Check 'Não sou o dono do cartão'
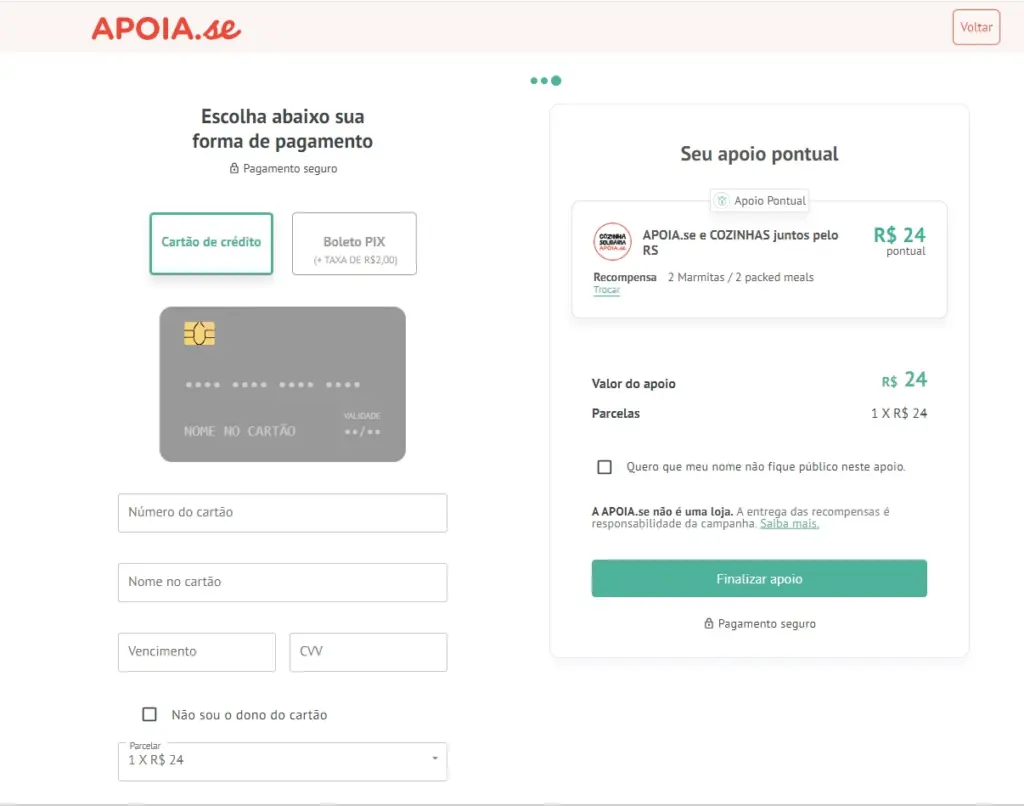This screenshot has width=1024, height=806. click(150, 714)
